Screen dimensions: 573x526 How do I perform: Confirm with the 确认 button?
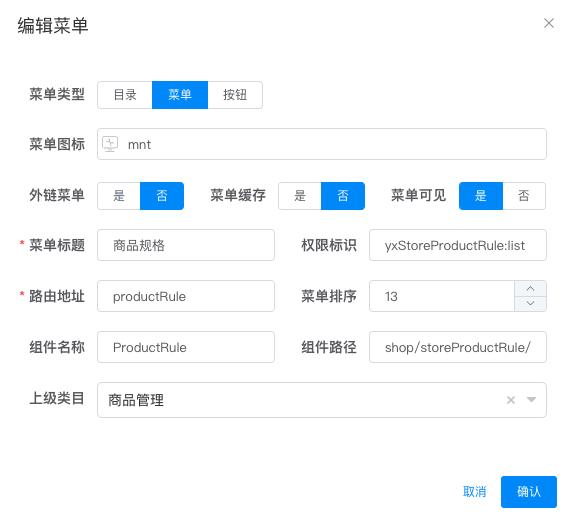(x=529, y=492)
